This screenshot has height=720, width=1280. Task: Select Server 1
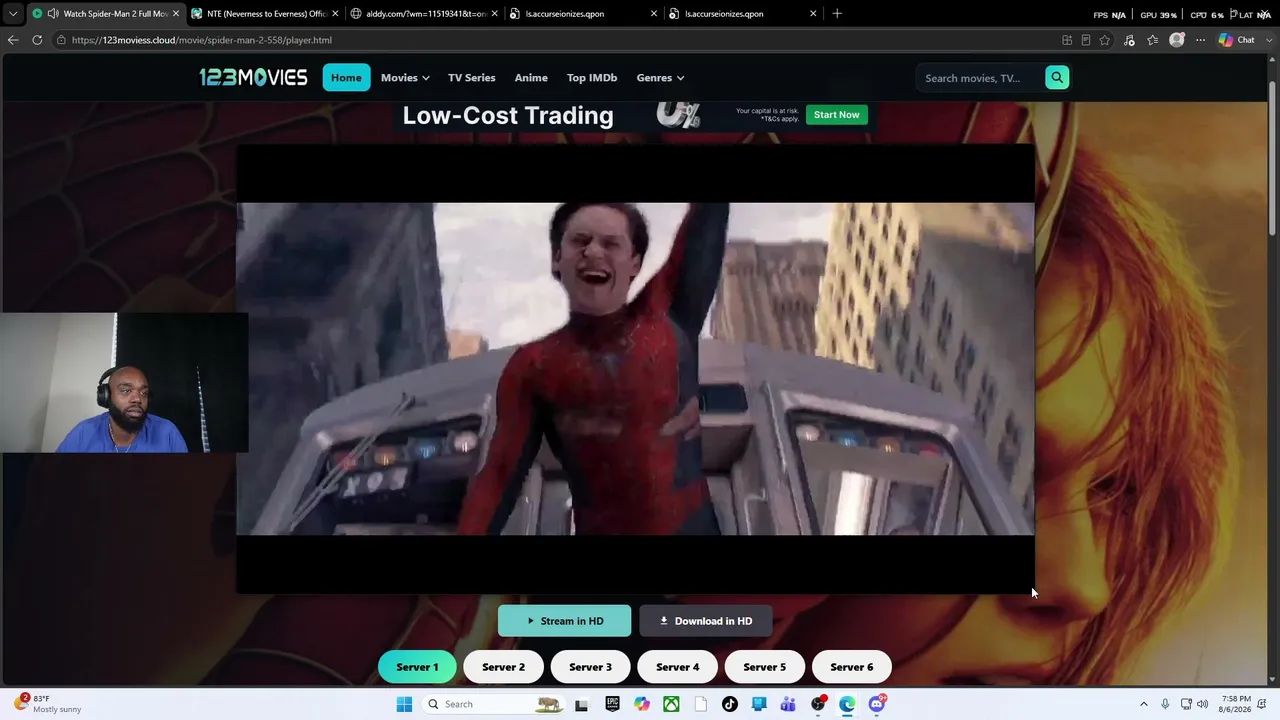pos(417,667)
